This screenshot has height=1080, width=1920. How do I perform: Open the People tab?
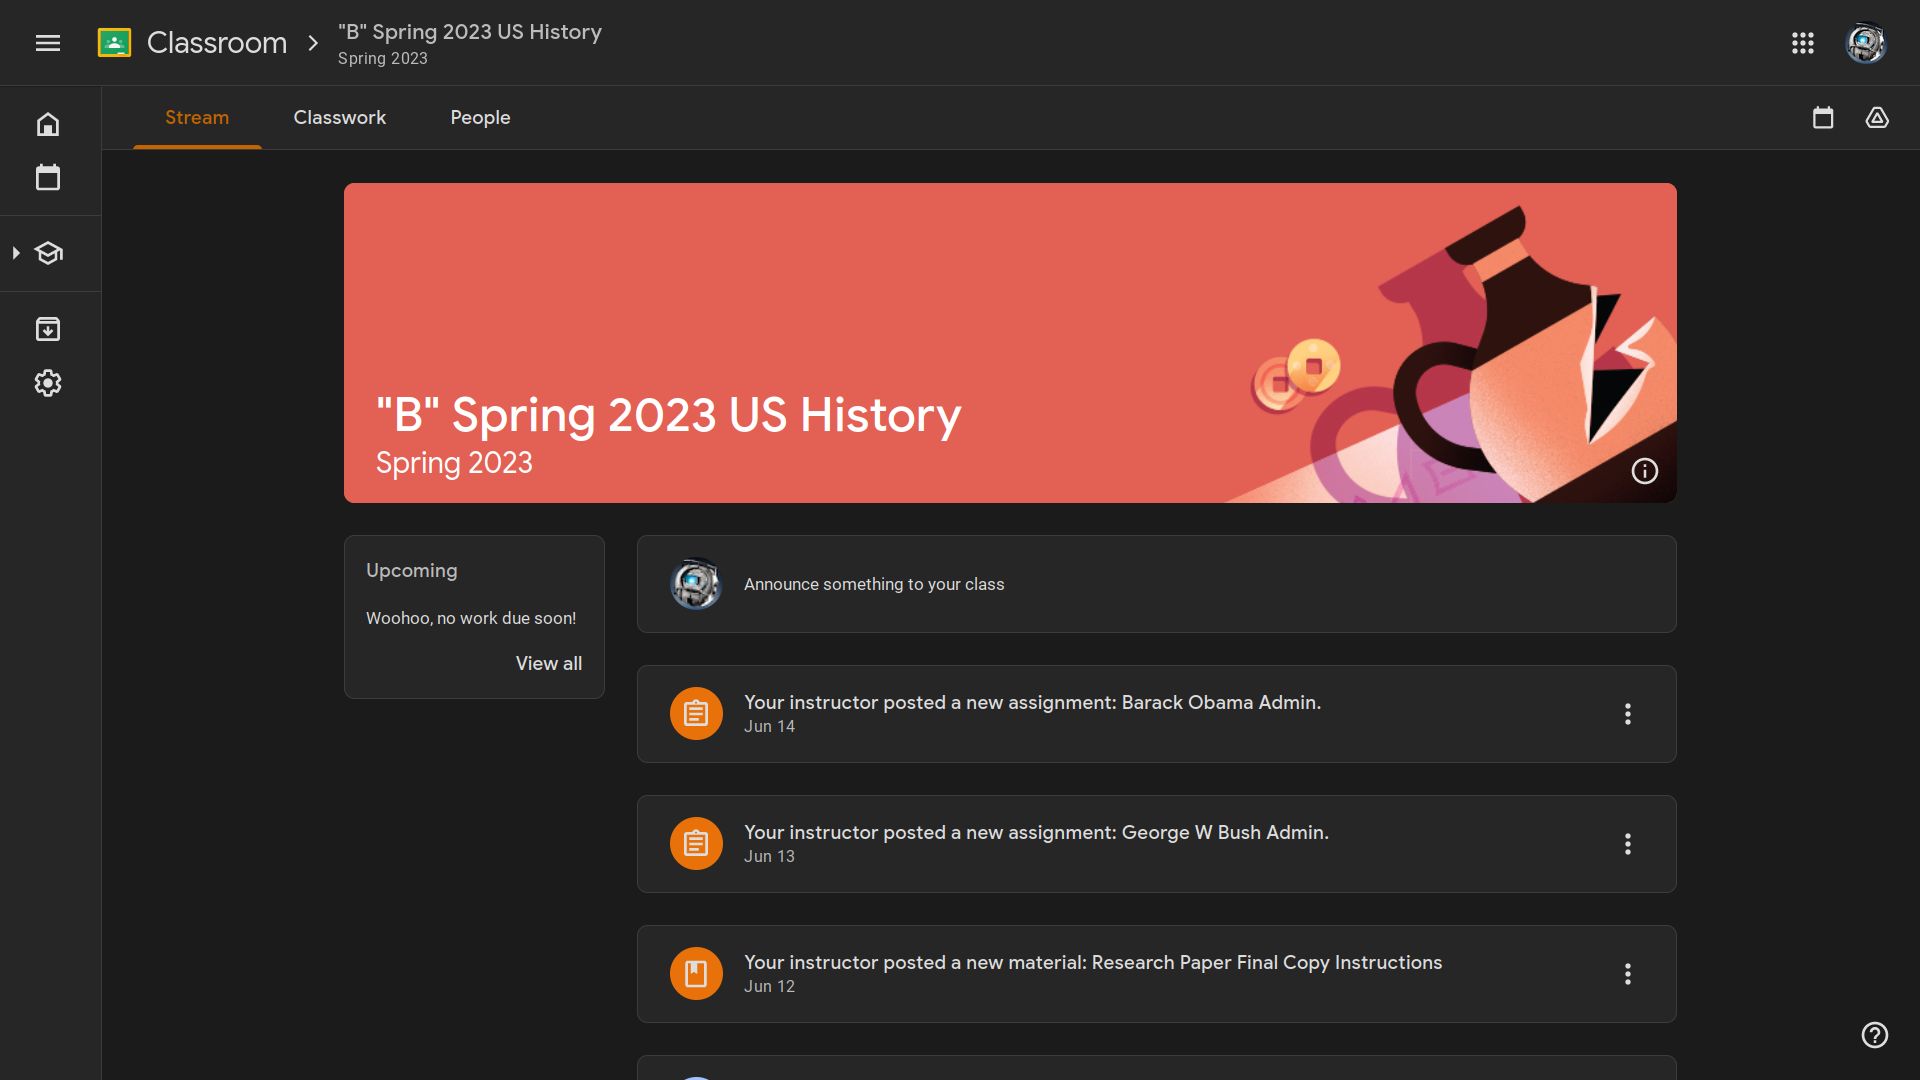(x=479, y=117)
